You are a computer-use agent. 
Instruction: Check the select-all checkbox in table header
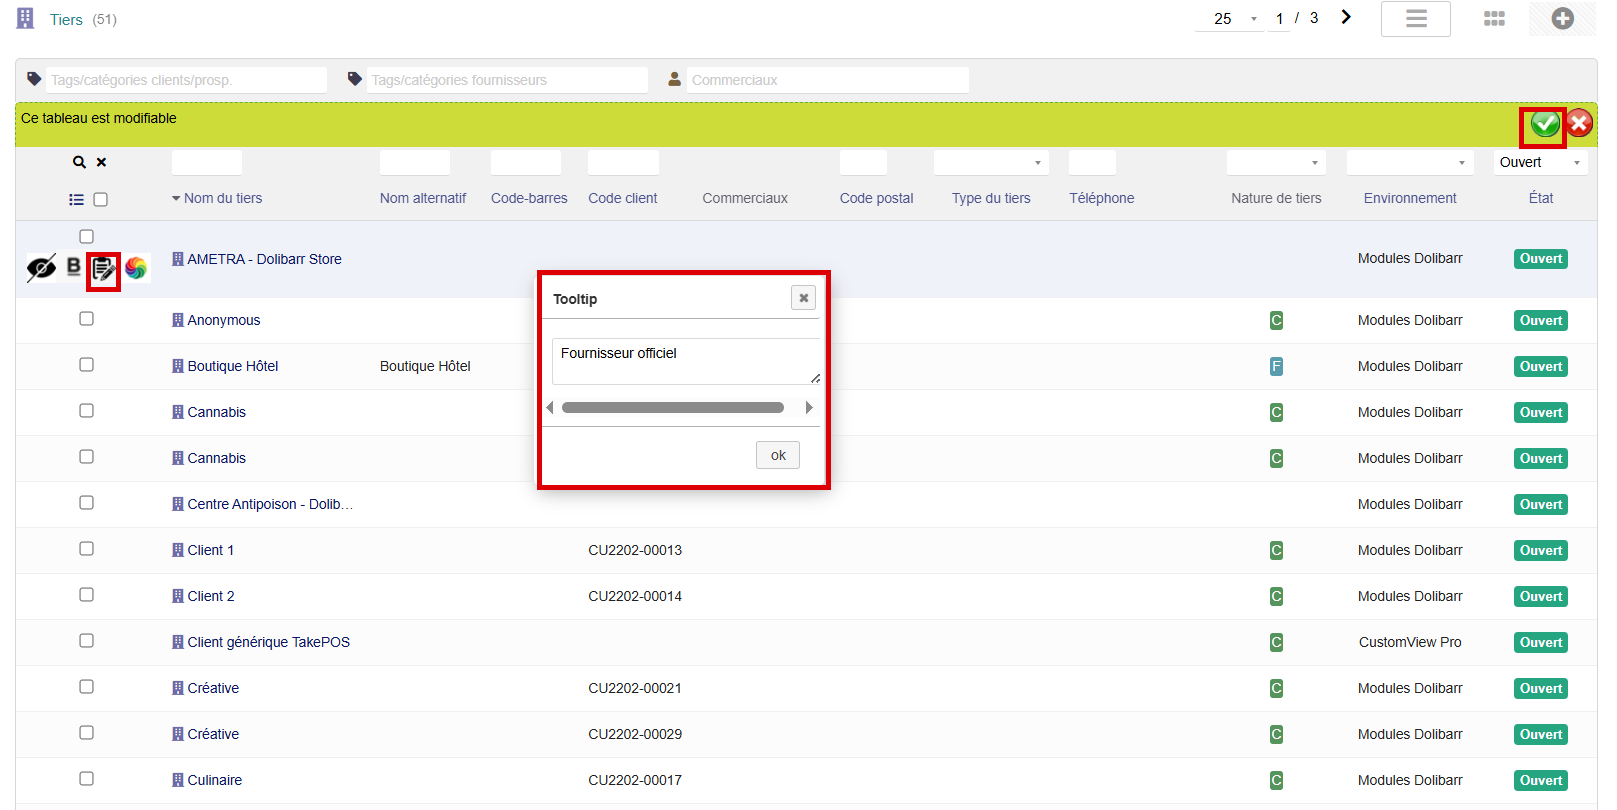click(x=101, y=200)
